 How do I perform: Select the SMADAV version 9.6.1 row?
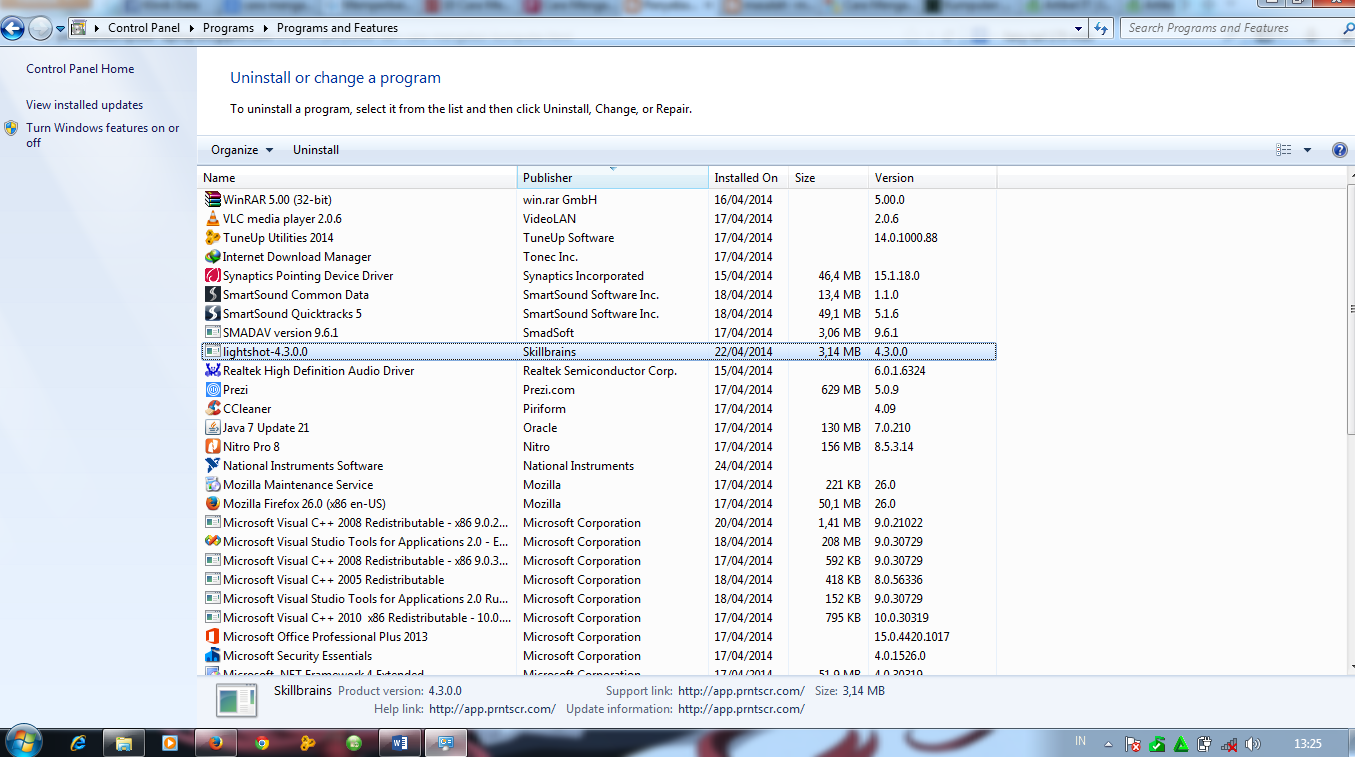pyautogui.click(x=598, y=333)
